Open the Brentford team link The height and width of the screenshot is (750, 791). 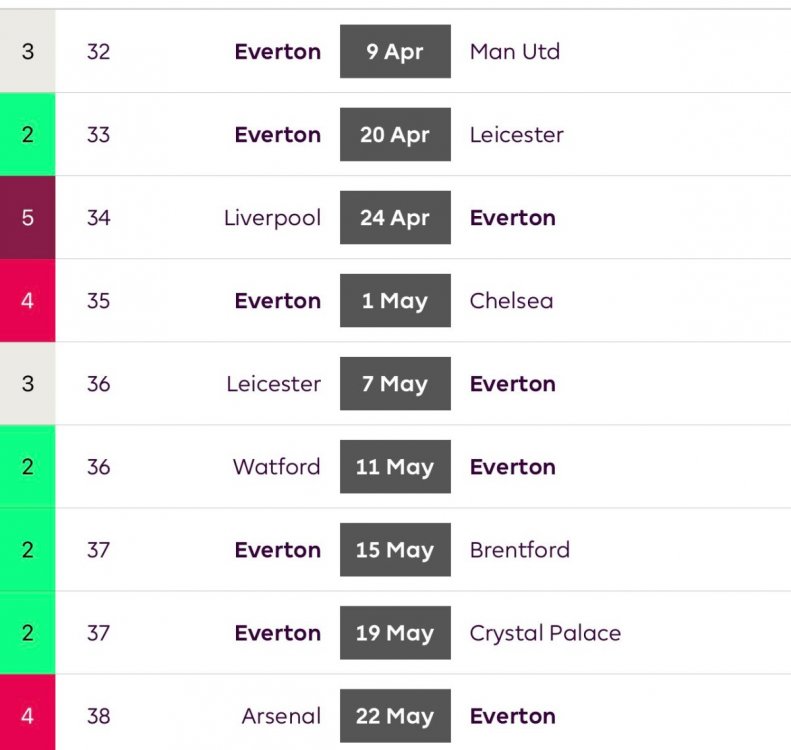click(519, 550)
